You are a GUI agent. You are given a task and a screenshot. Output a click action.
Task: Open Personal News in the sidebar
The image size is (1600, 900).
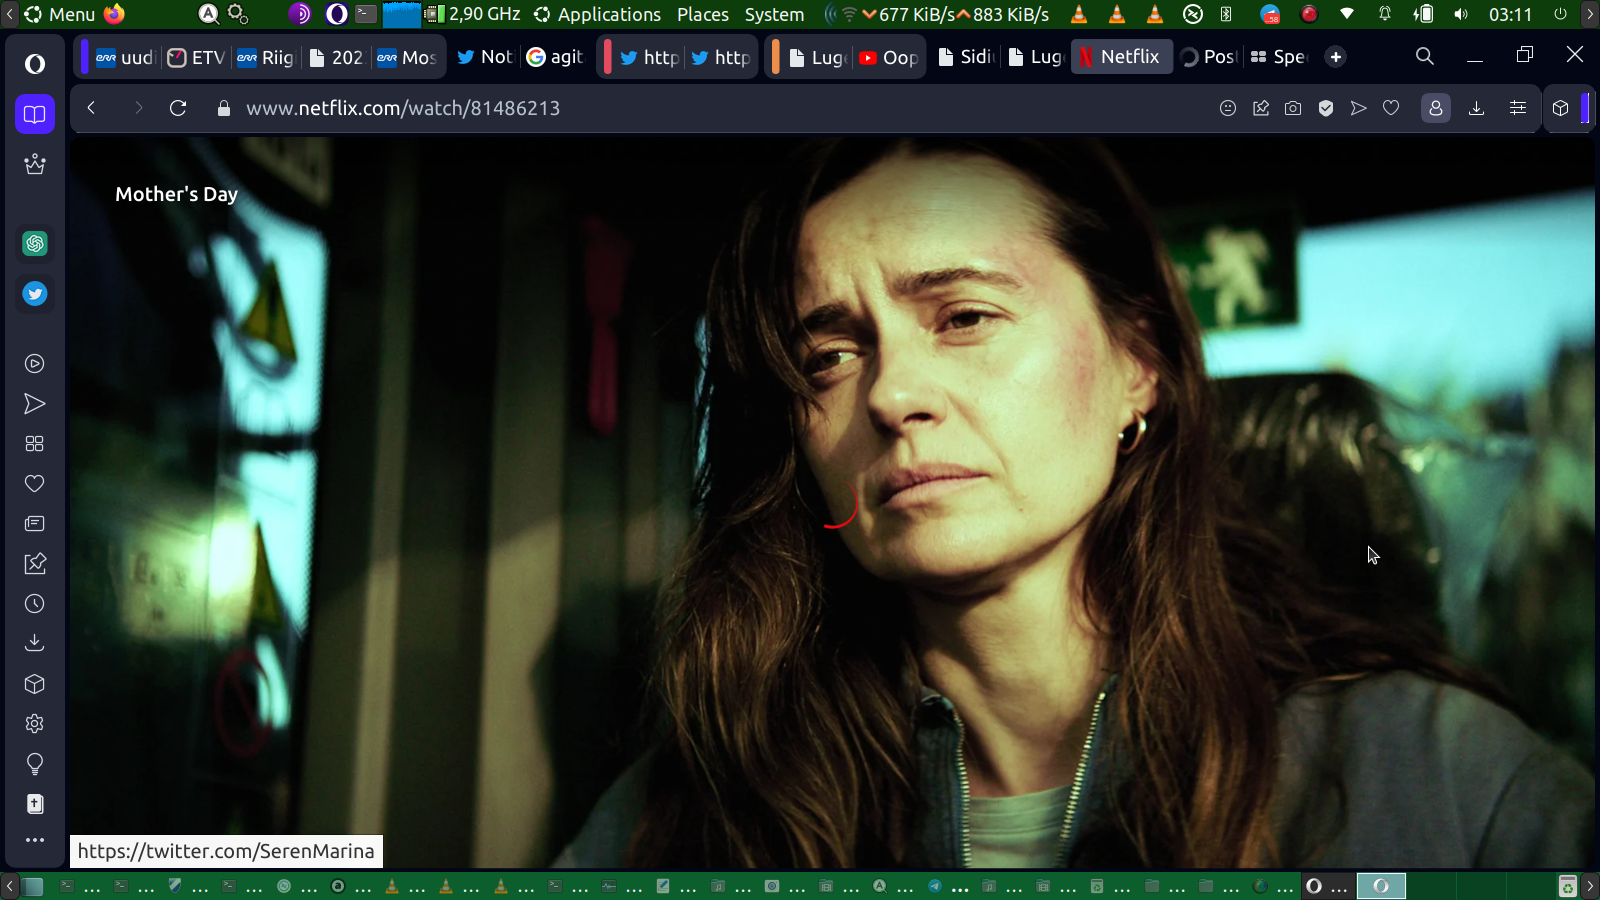pos(35,524)
